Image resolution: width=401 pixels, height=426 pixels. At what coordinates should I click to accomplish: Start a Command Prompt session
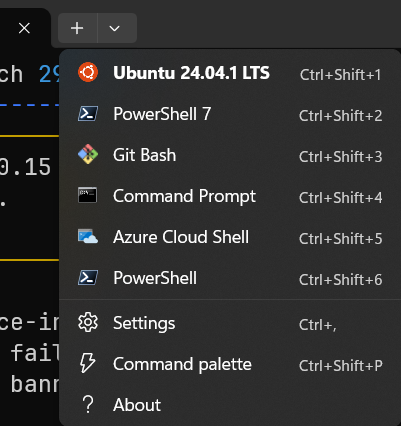tap(230, 195)
